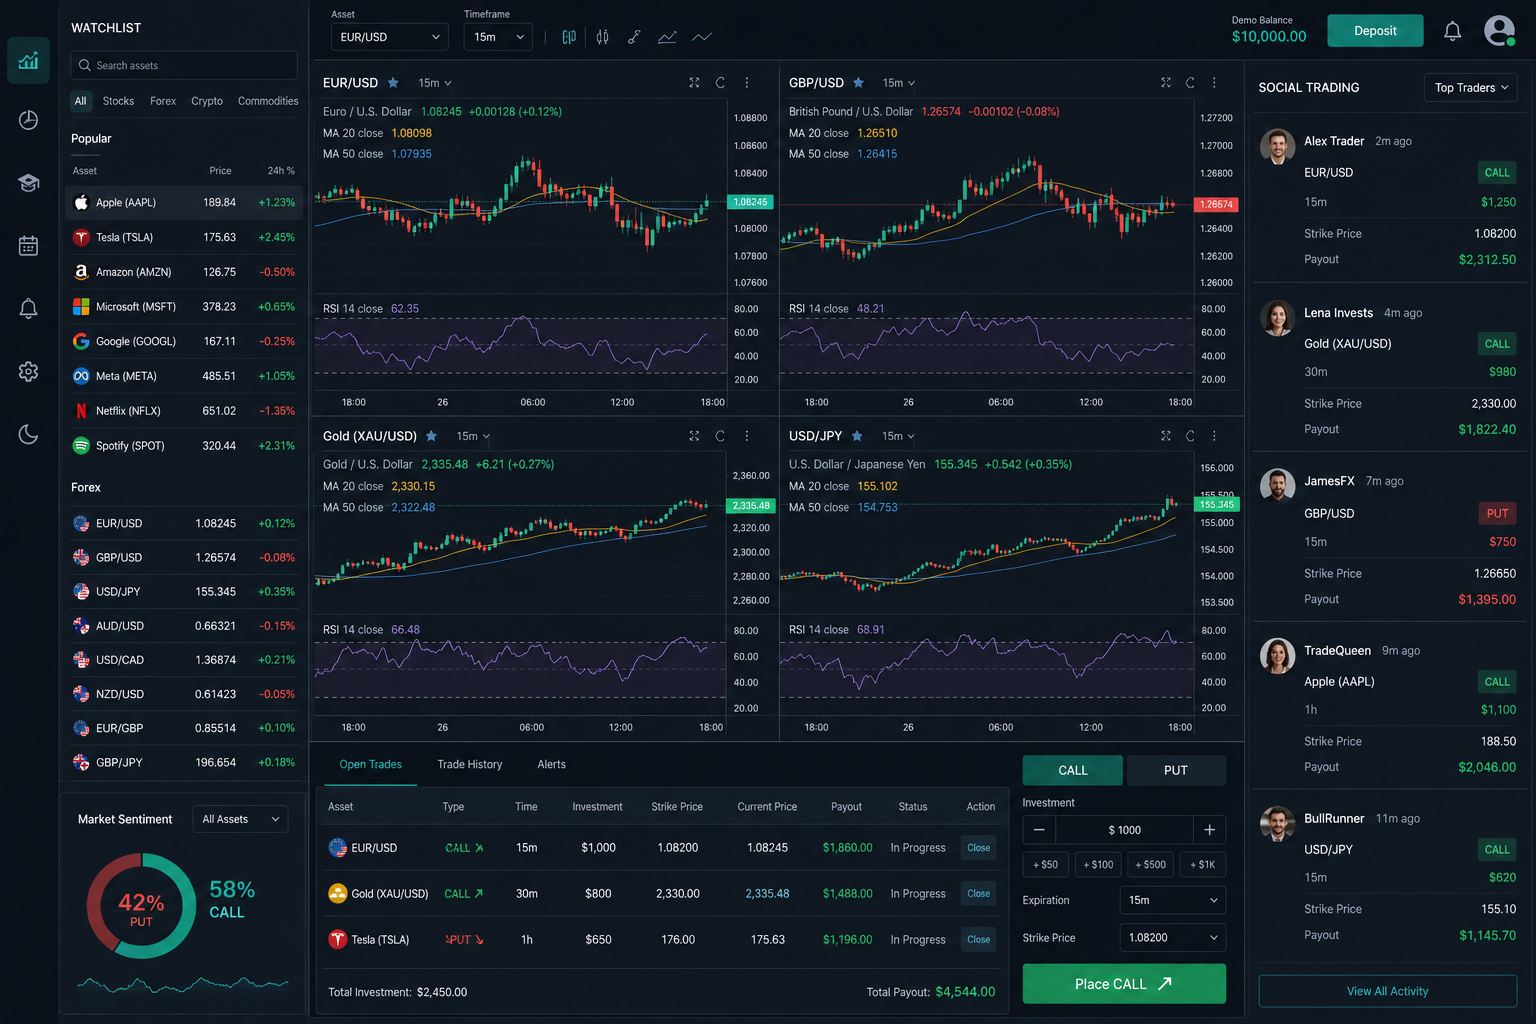Open more options on EUR/USD chart
The height and width of the screenshot is (1024, 1536).
coord(747,83)
